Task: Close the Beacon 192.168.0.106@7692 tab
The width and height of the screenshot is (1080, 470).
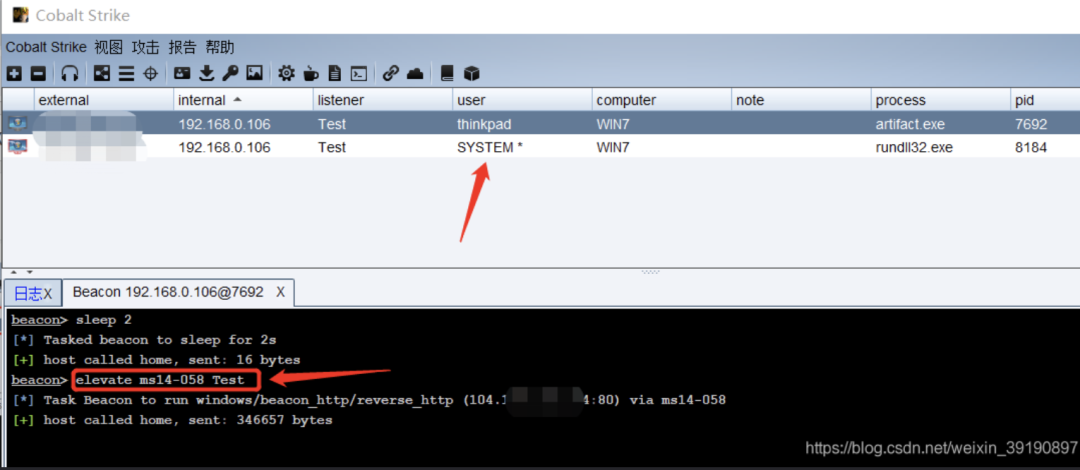Action: [280, 292]
